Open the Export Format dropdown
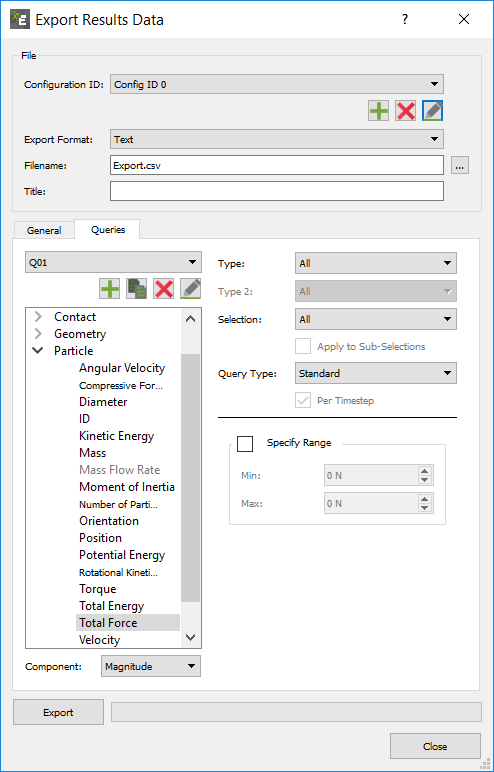The width and height of the screenshot is (494, 772). 277,139
